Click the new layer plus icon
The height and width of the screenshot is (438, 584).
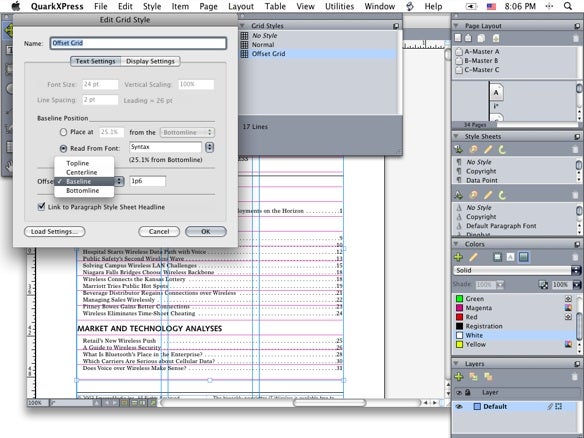click(459, 377)
